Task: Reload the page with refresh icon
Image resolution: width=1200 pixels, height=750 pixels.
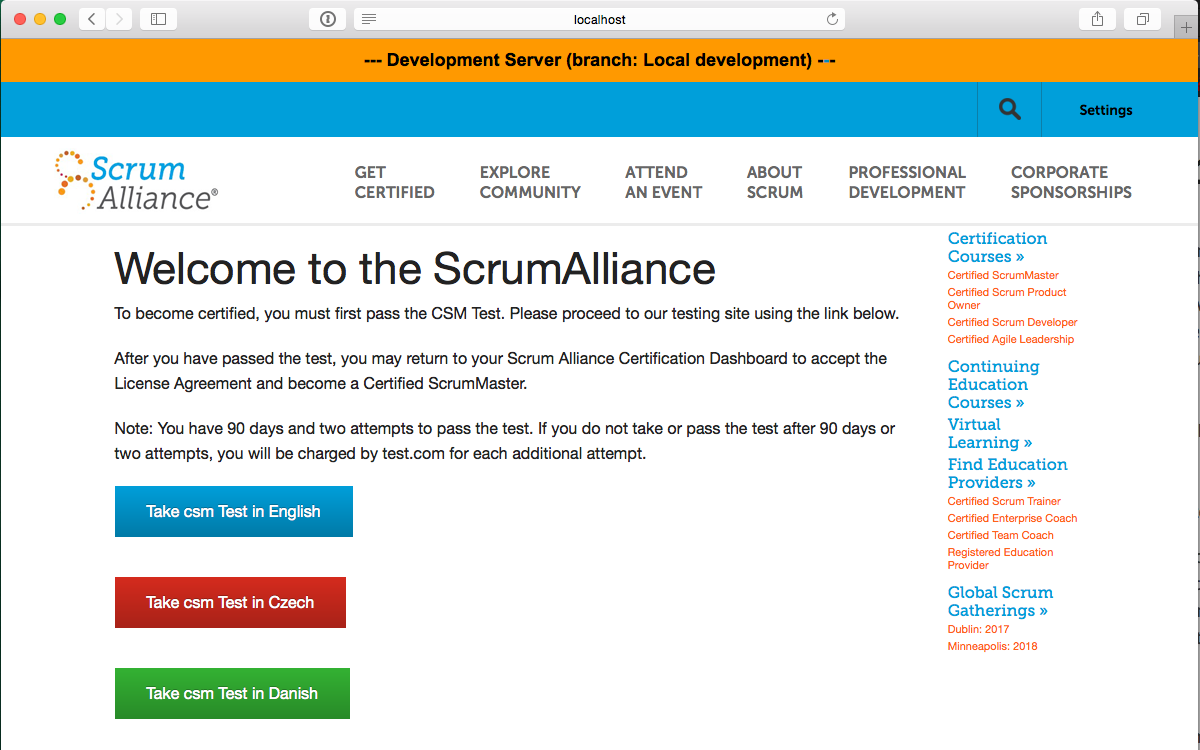Action: pos(831,19)
